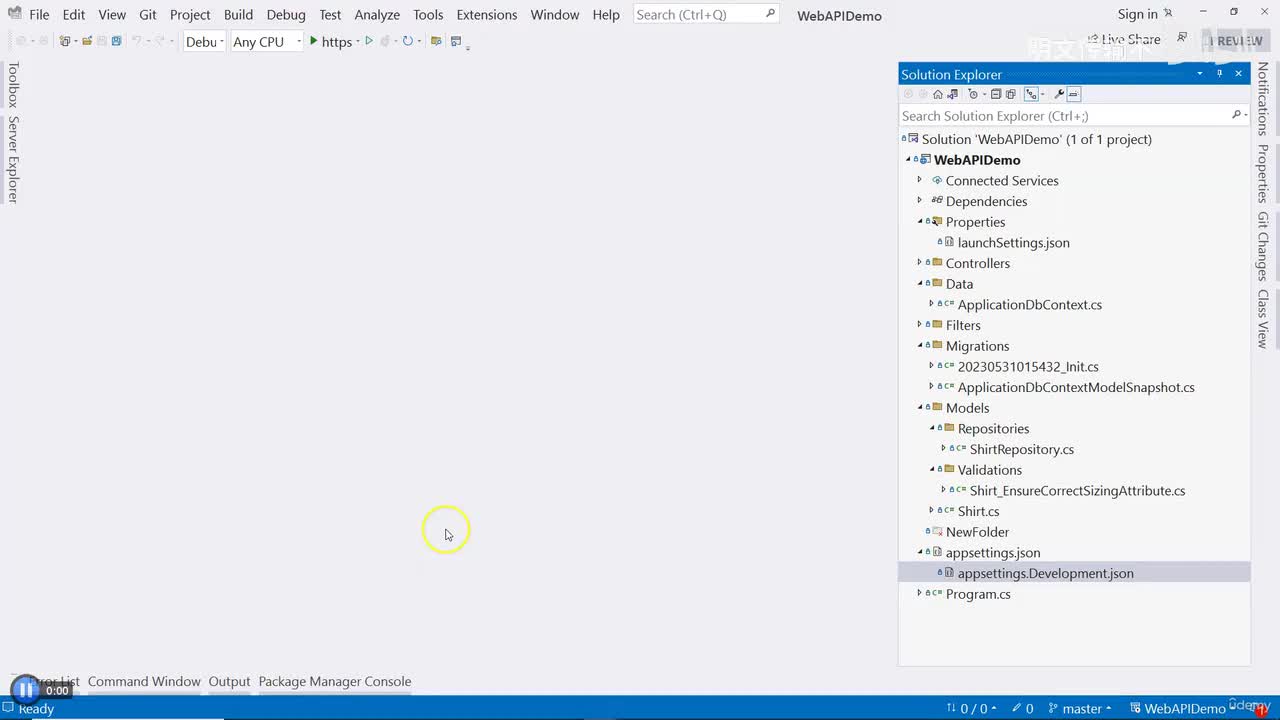Click the WebAPIDemo repository status button
The width and height of the screenshot is (1280, 720).
(x=1184, y=709)
